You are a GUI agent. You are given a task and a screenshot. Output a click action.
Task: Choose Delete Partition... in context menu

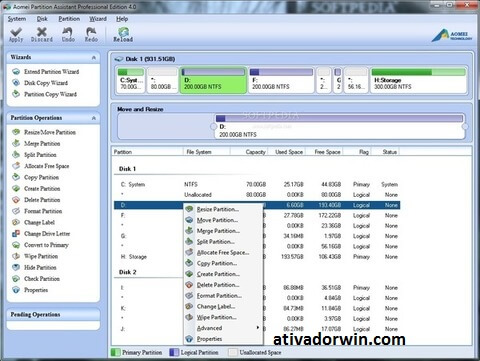(x=223, y=285)
